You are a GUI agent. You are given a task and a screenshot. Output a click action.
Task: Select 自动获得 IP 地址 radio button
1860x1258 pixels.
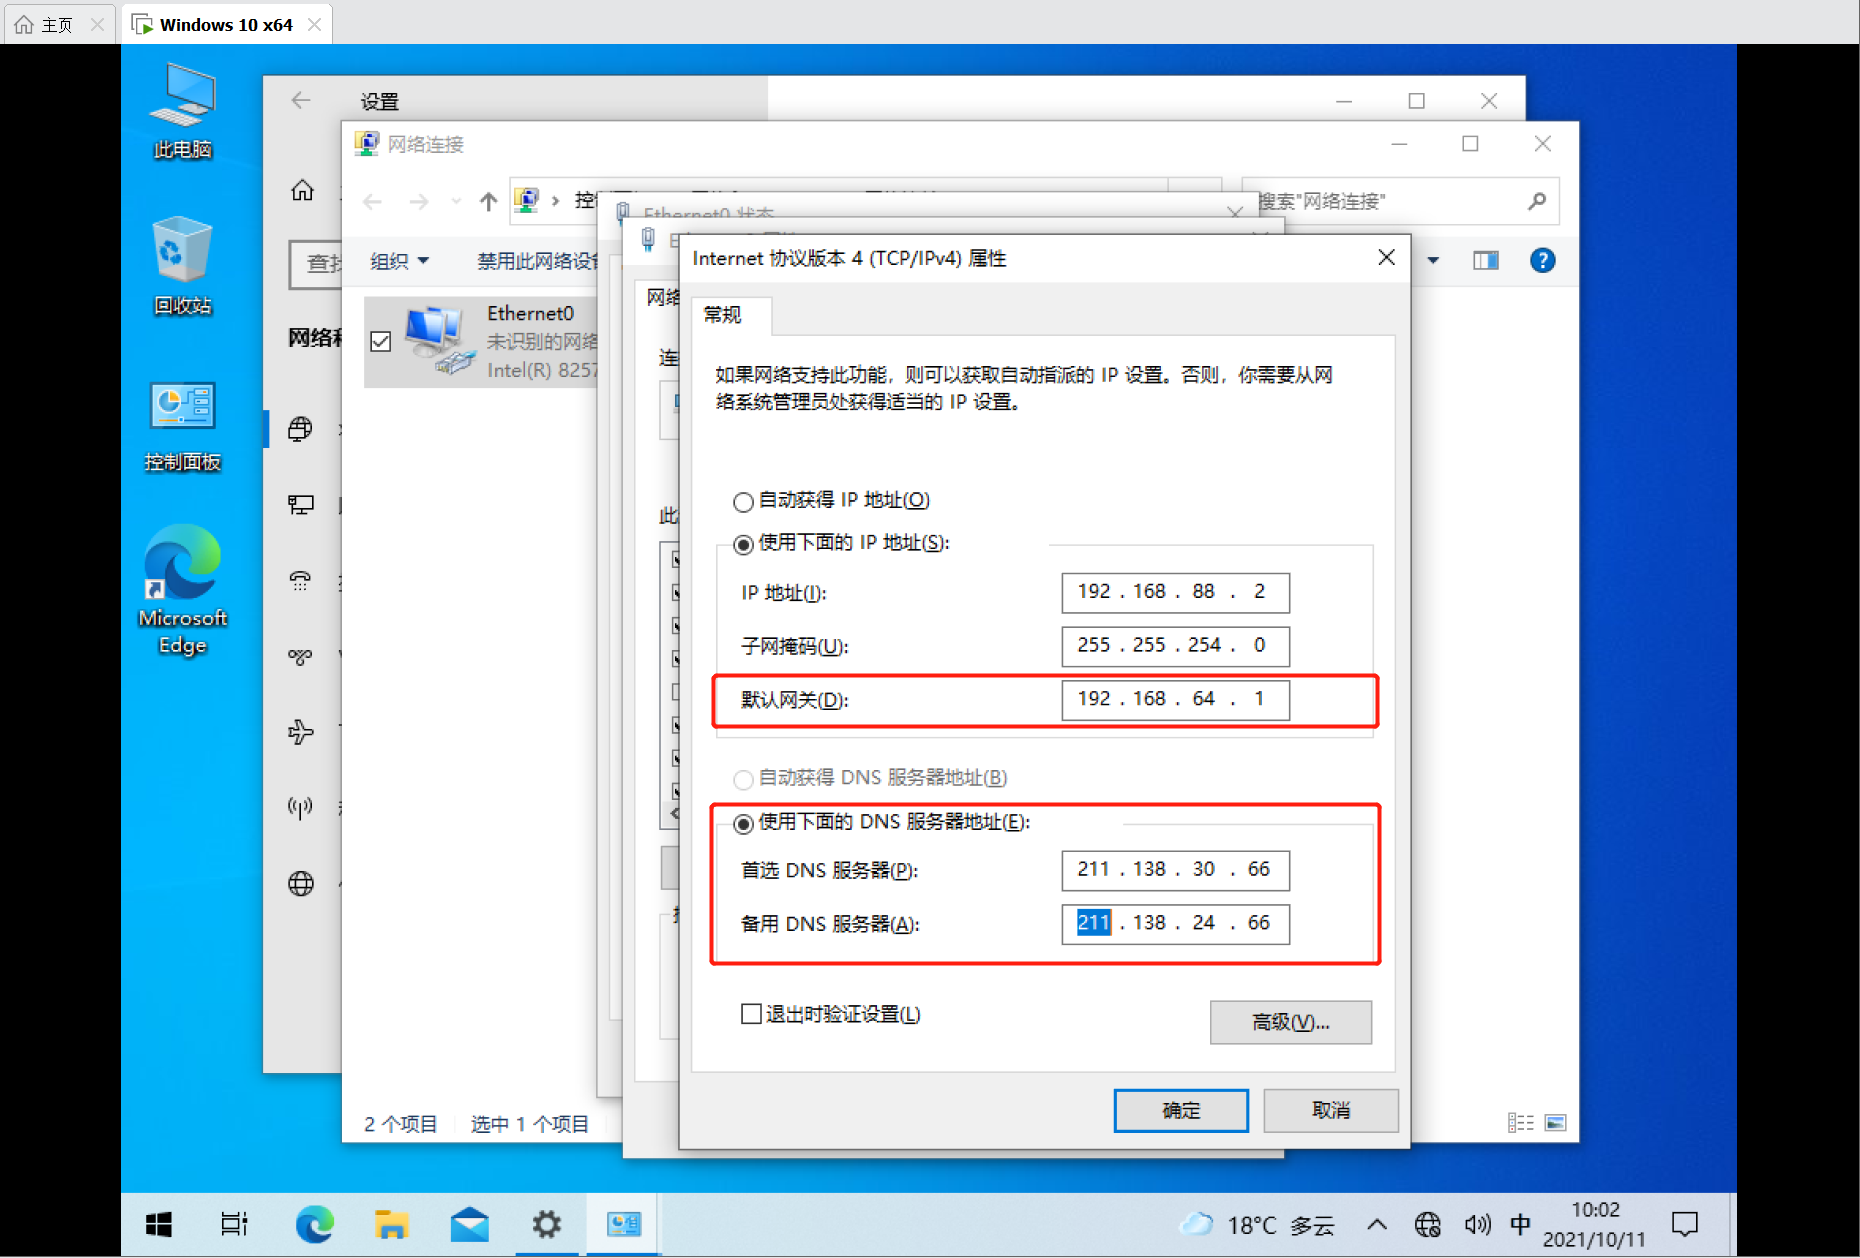[743, 501]
